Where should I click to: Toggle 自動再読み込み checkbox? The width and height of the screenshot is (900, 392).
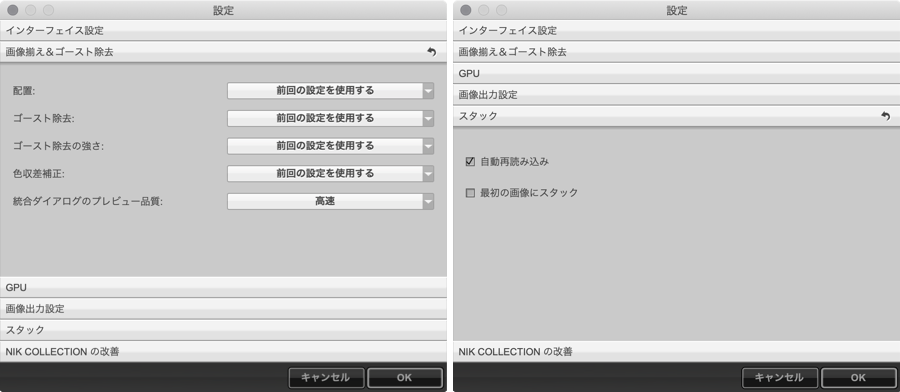pyautogui.click(x=470, y=162)
